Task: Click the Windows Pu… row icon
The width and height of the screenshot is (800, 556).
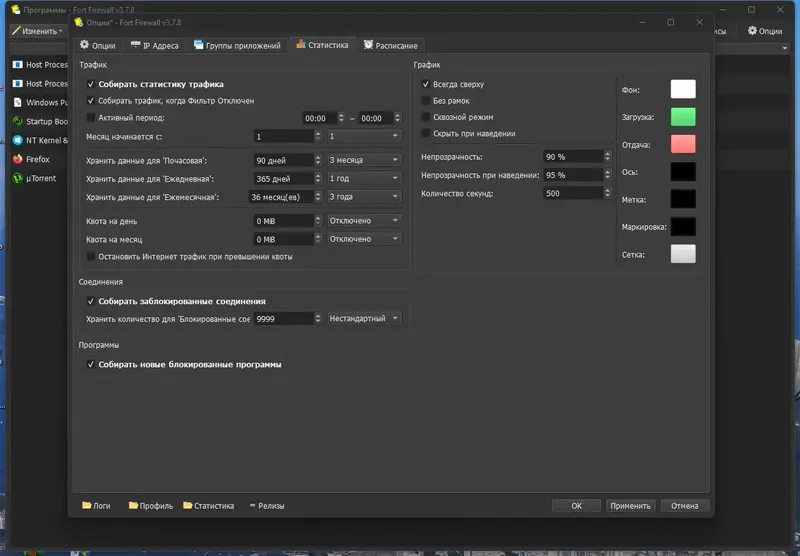Action: pyautogui.click(x=18, y=103)
